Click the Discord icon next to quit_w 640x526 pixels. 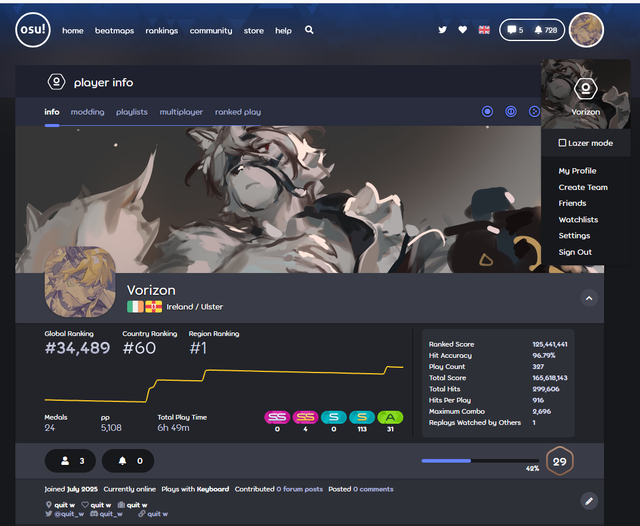click(94, 514)
